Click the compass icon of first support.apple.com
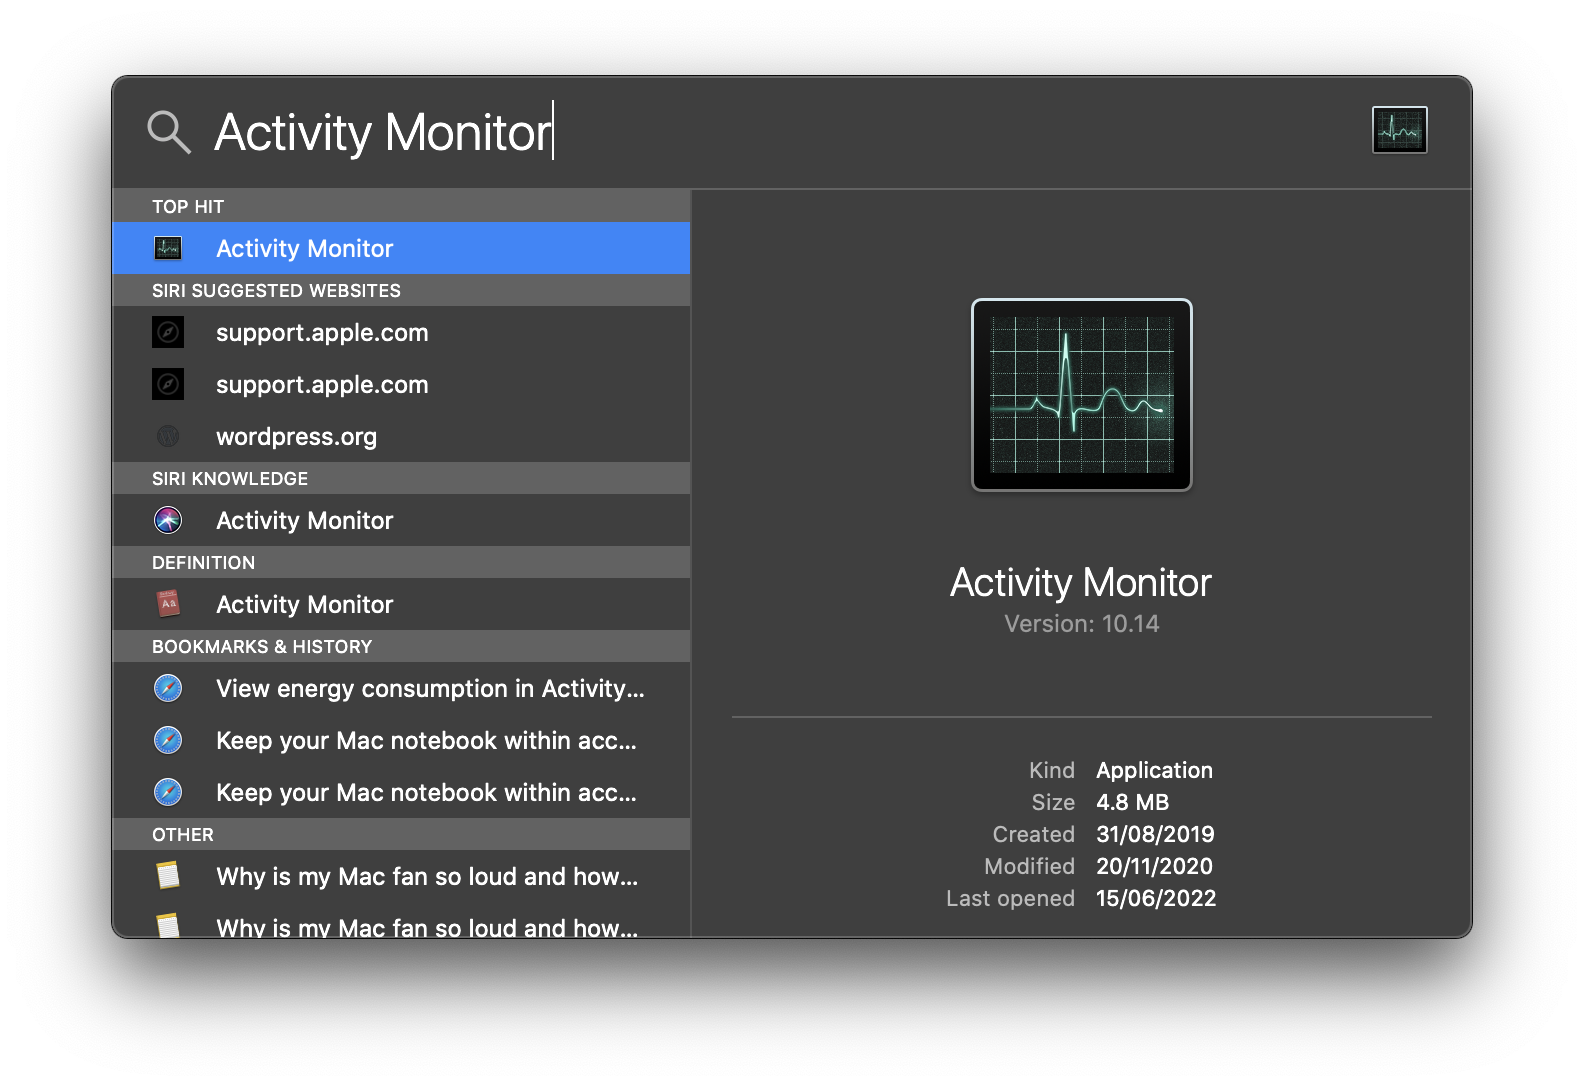The width and height of the screenshot is (1584, 1086). coord(168,332)
